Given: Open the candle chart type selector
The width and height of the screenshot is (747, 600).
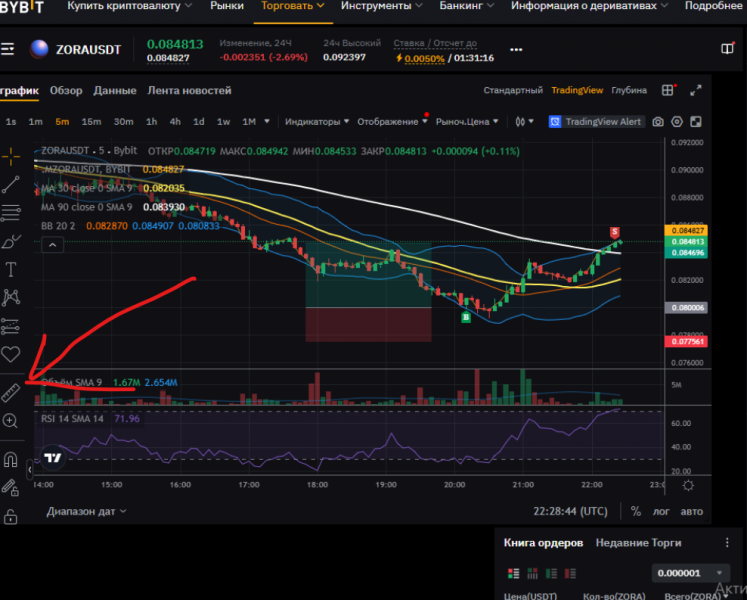Looking at the screenshot, I should [x=524, y=122].
